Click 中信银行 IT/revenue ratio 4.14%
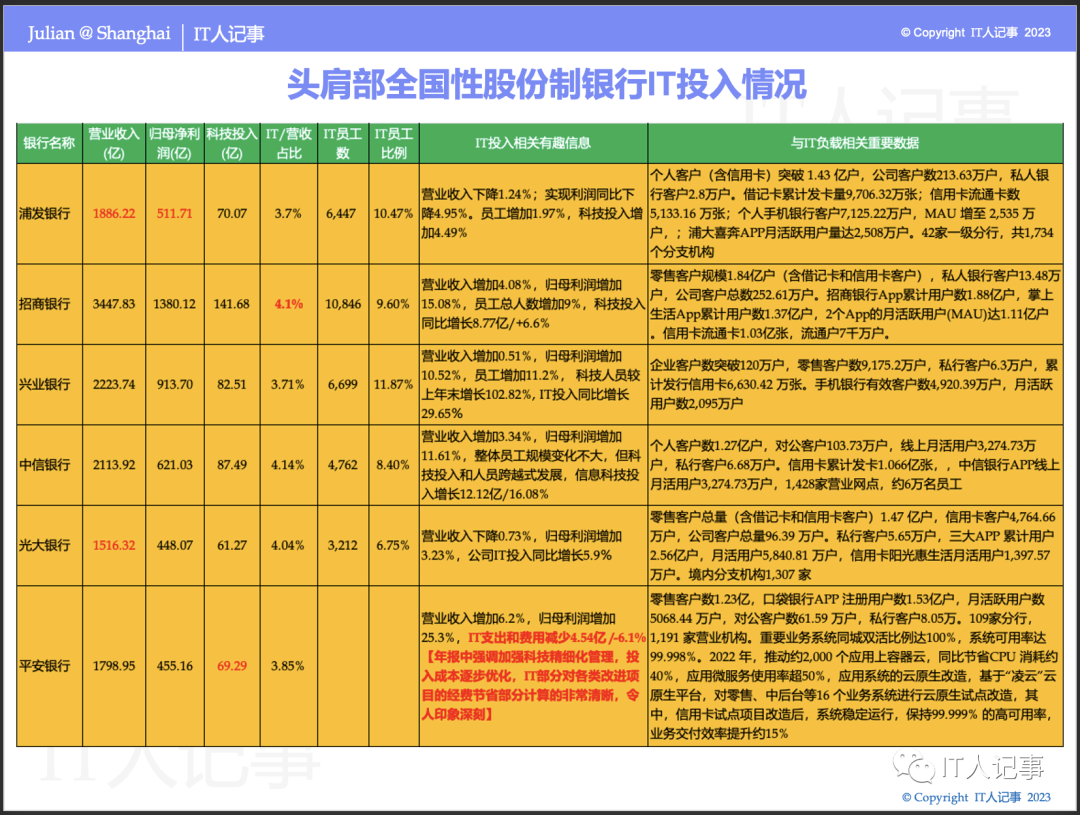 (288, 465)
